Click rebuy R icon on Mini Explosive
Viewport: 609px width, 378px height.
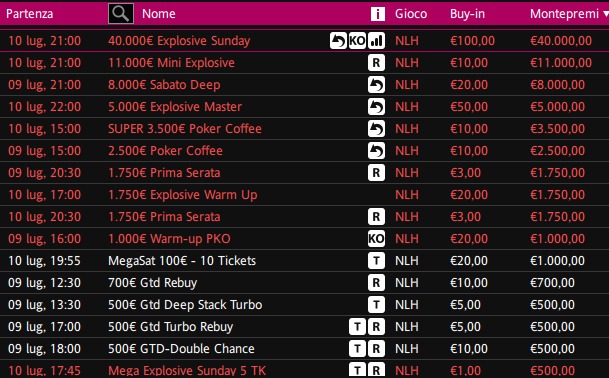[376, 63]
